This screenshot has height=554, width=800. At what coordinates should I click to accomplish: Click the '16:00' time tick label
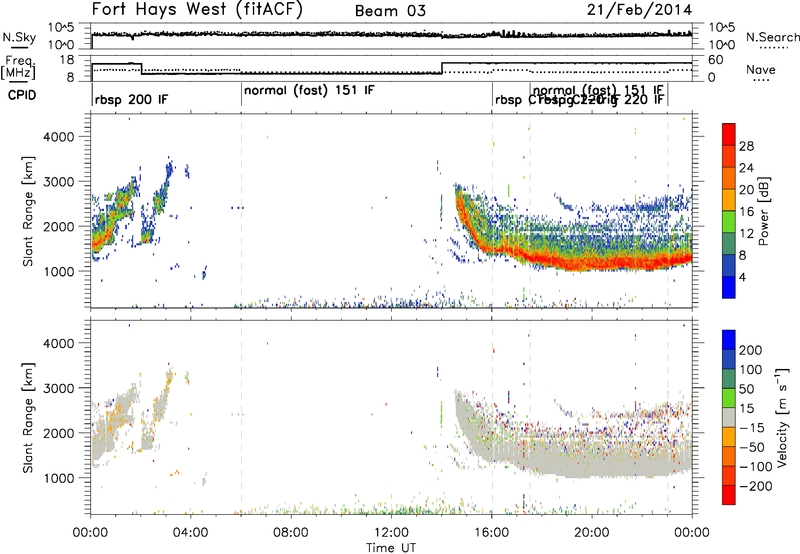[x=491, y=532]
